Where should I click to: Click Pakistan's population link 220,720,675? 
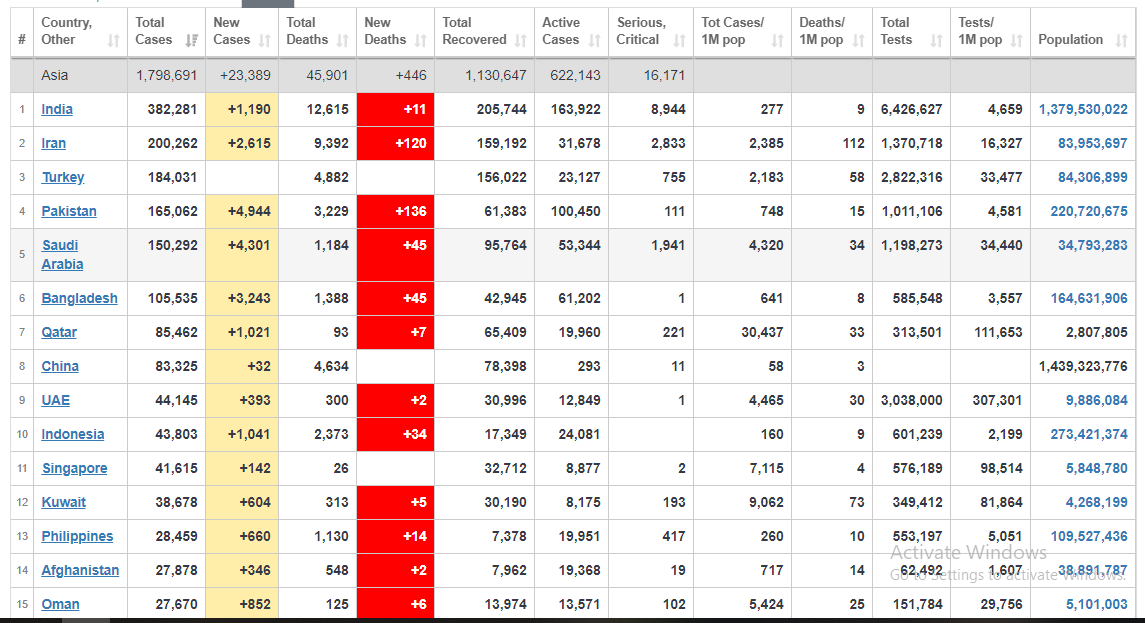pos(1089,211)
